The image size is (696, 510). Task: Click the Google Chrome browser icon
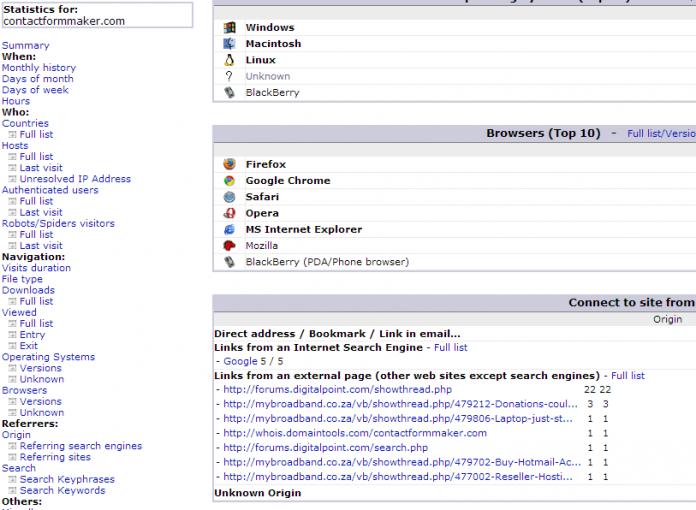click(x=229, y=181)
